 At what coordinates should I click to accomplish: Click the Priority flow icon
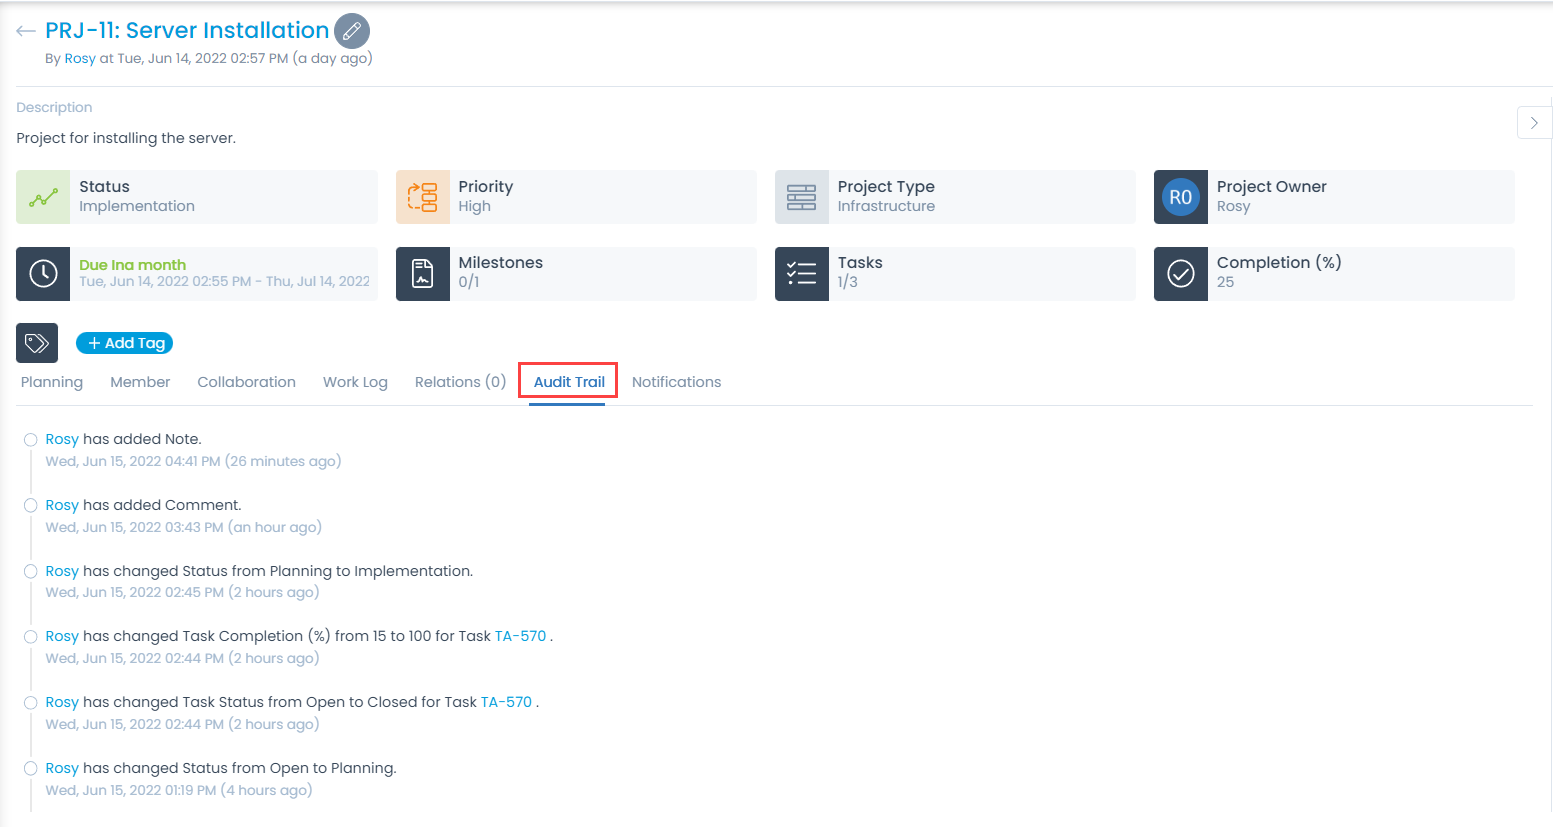422,197
